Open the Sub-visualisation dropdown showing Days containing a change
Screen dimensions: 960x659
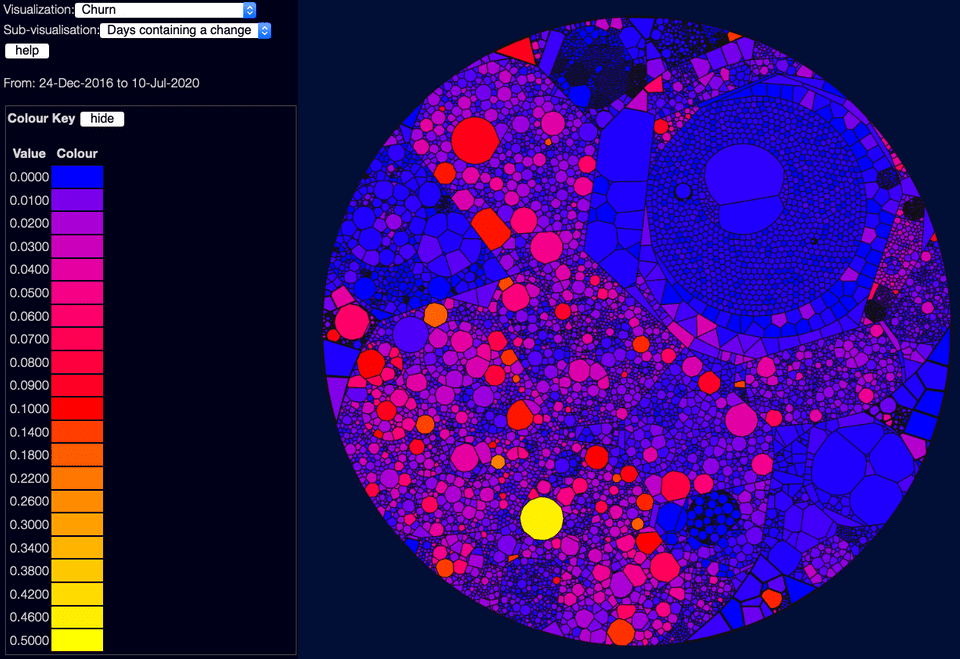(x=186, y=30)
